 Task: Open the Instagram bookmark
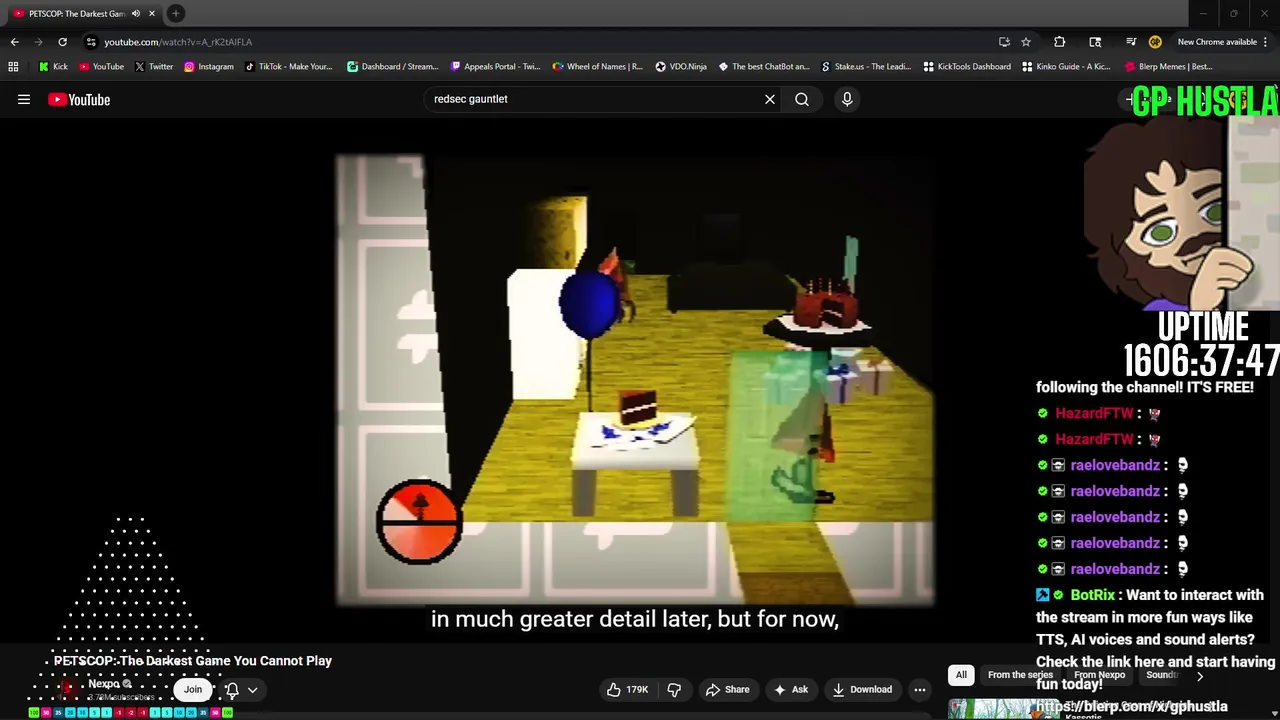(x=208, y=67)
